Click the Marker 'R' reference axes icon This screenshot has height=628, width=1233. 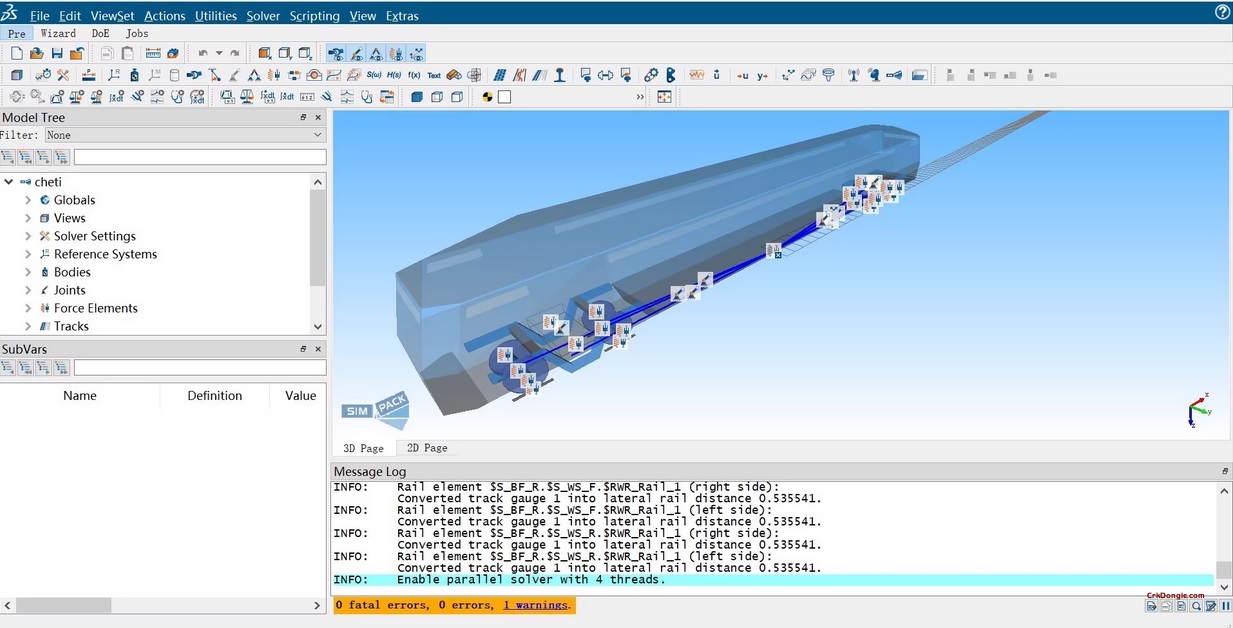114,75
